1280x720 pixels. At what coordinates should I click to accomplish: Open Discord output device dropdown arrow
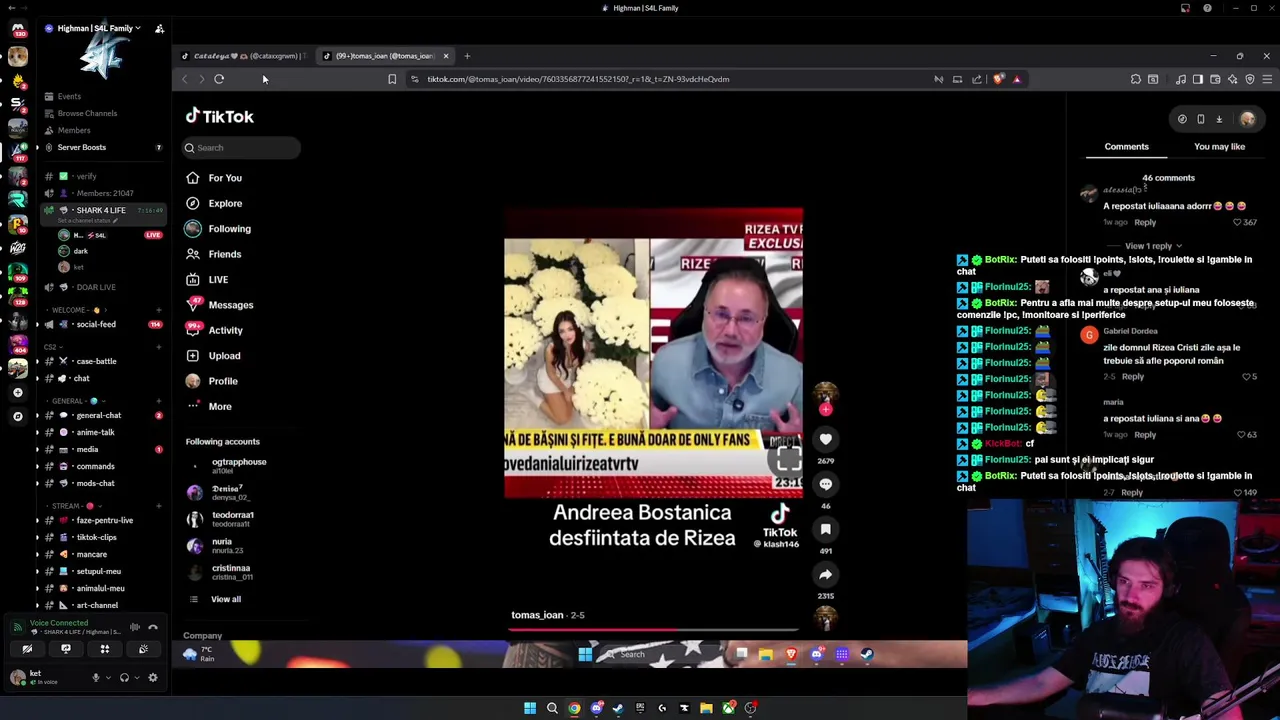point(137,678)
